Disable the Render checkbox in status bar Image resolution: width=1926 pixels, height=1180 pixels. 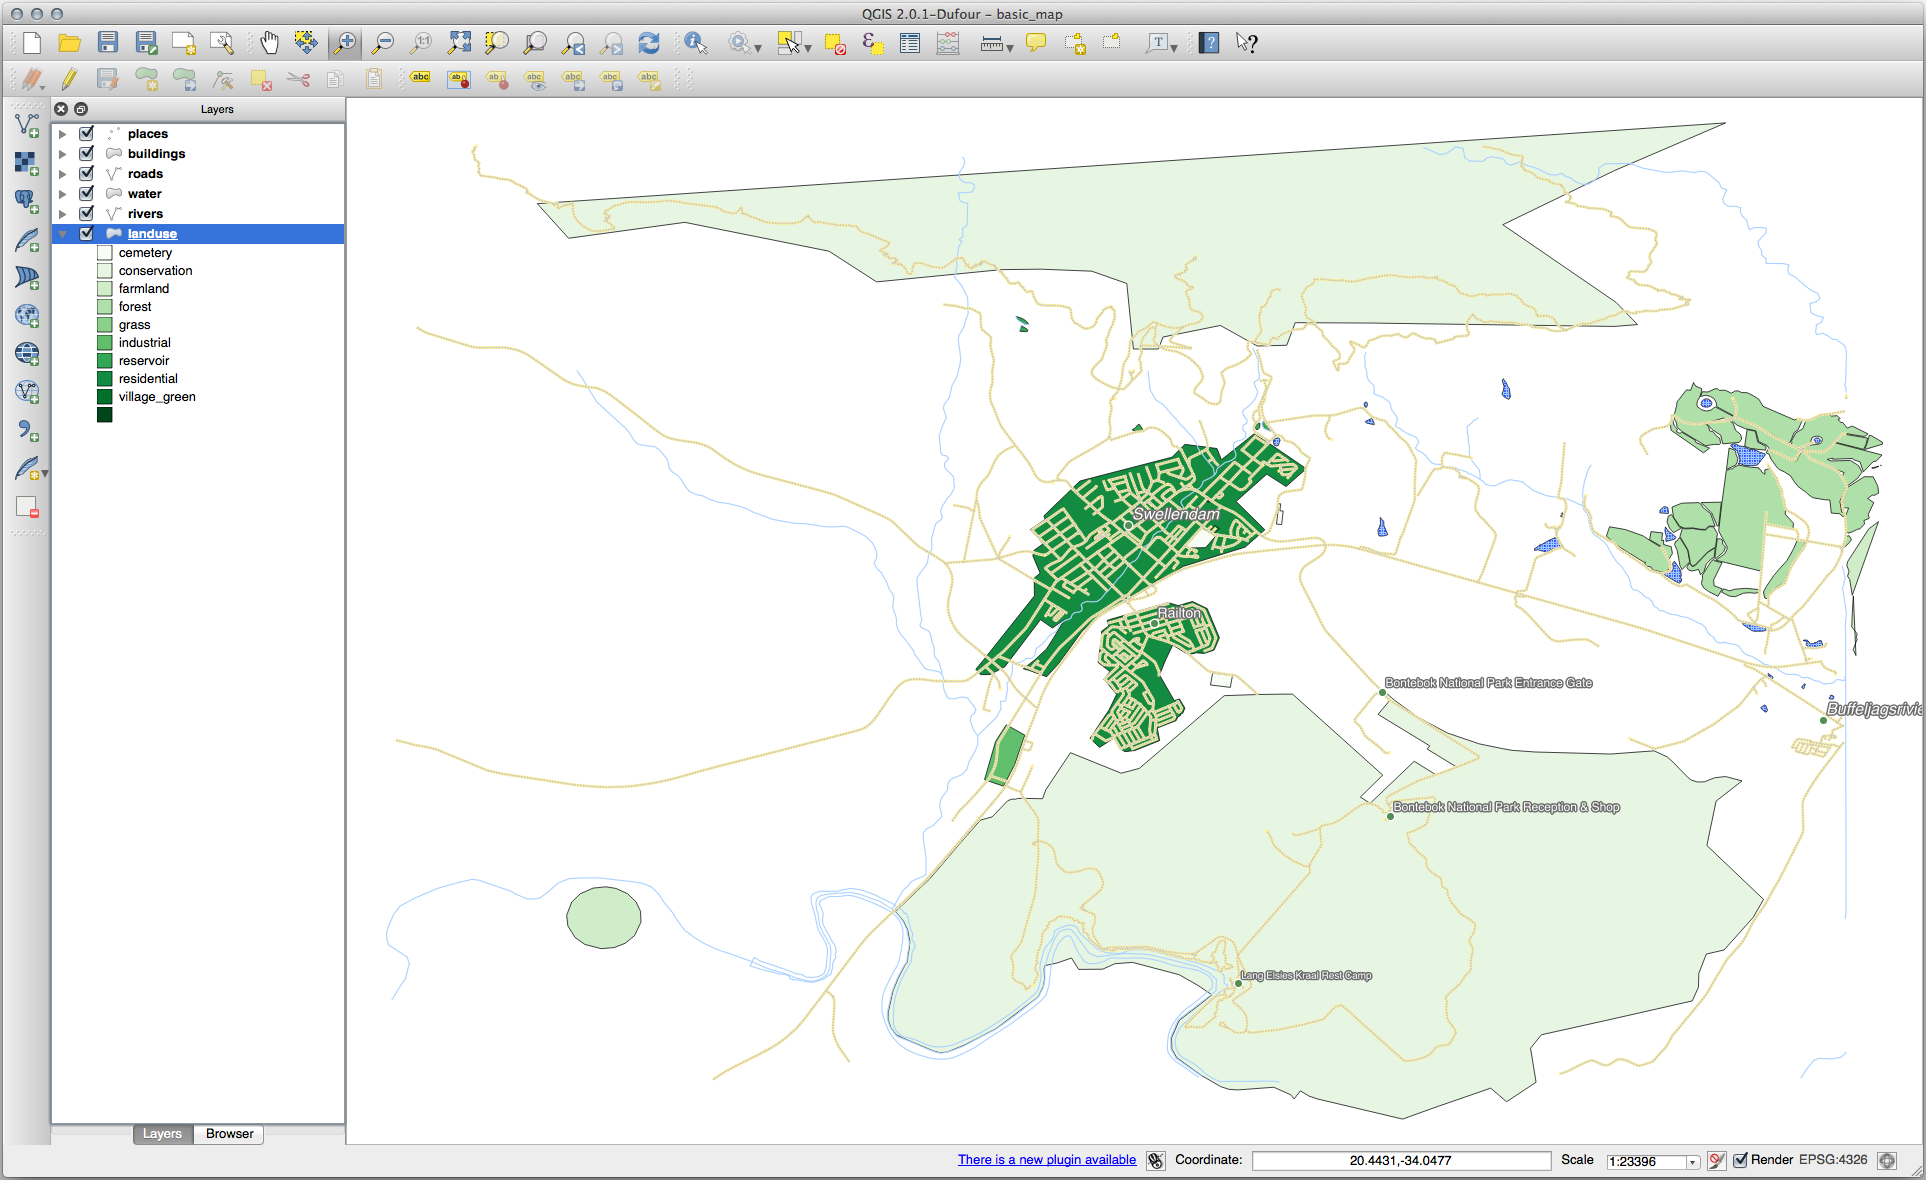coord(1740,1160)
